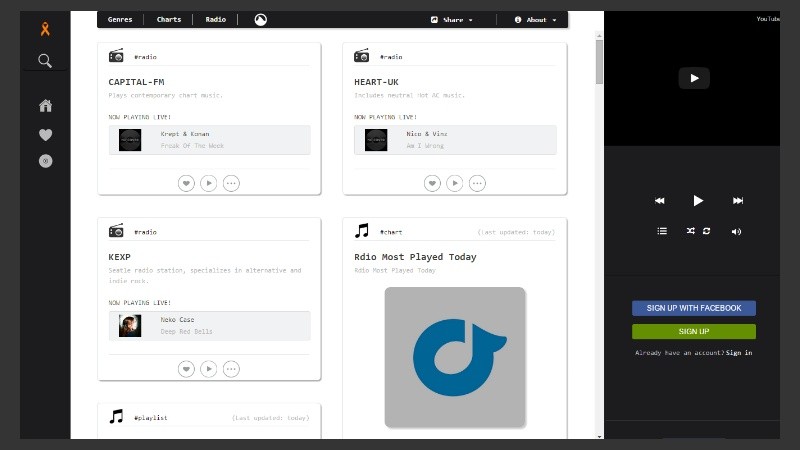This screenshot has height=450, width=800.
Task: Click the search magnifier in the sidebar
Action: click(45, 61)
